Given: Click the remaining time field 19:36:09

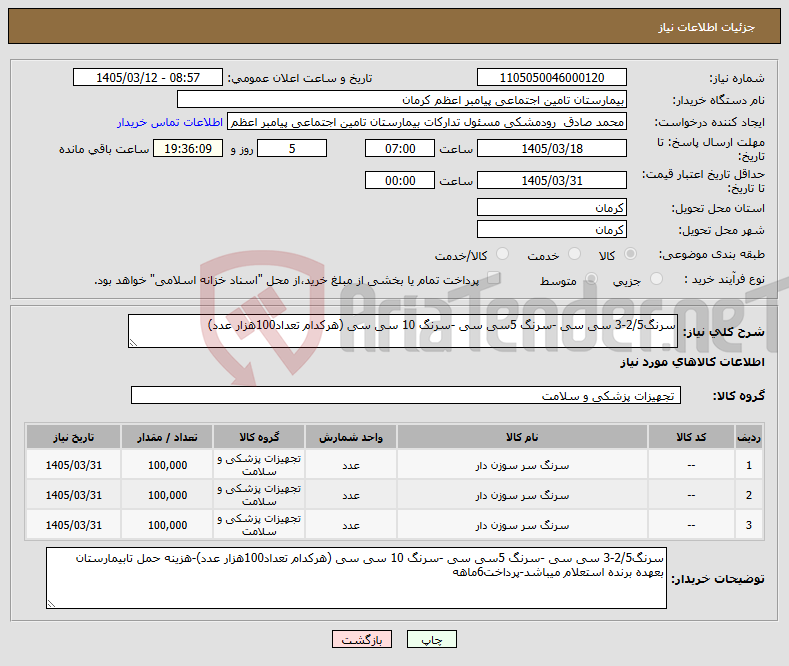Looking at the screenshot, I should pyautogui.click(x=188, y=148).
